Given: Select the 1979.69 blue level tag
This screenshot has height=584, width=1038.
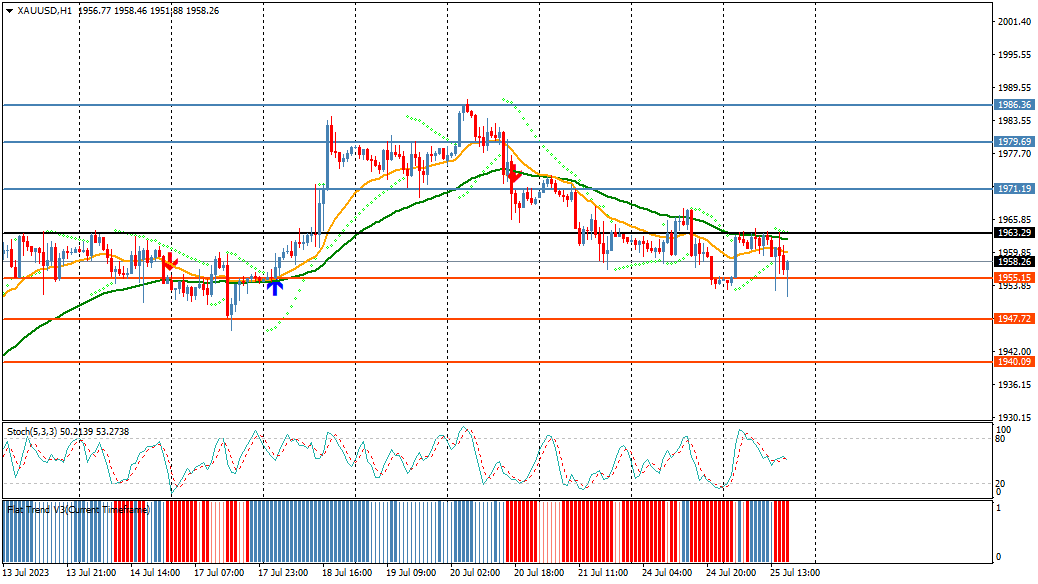Looking at the screenshot, I should 1014,142.
